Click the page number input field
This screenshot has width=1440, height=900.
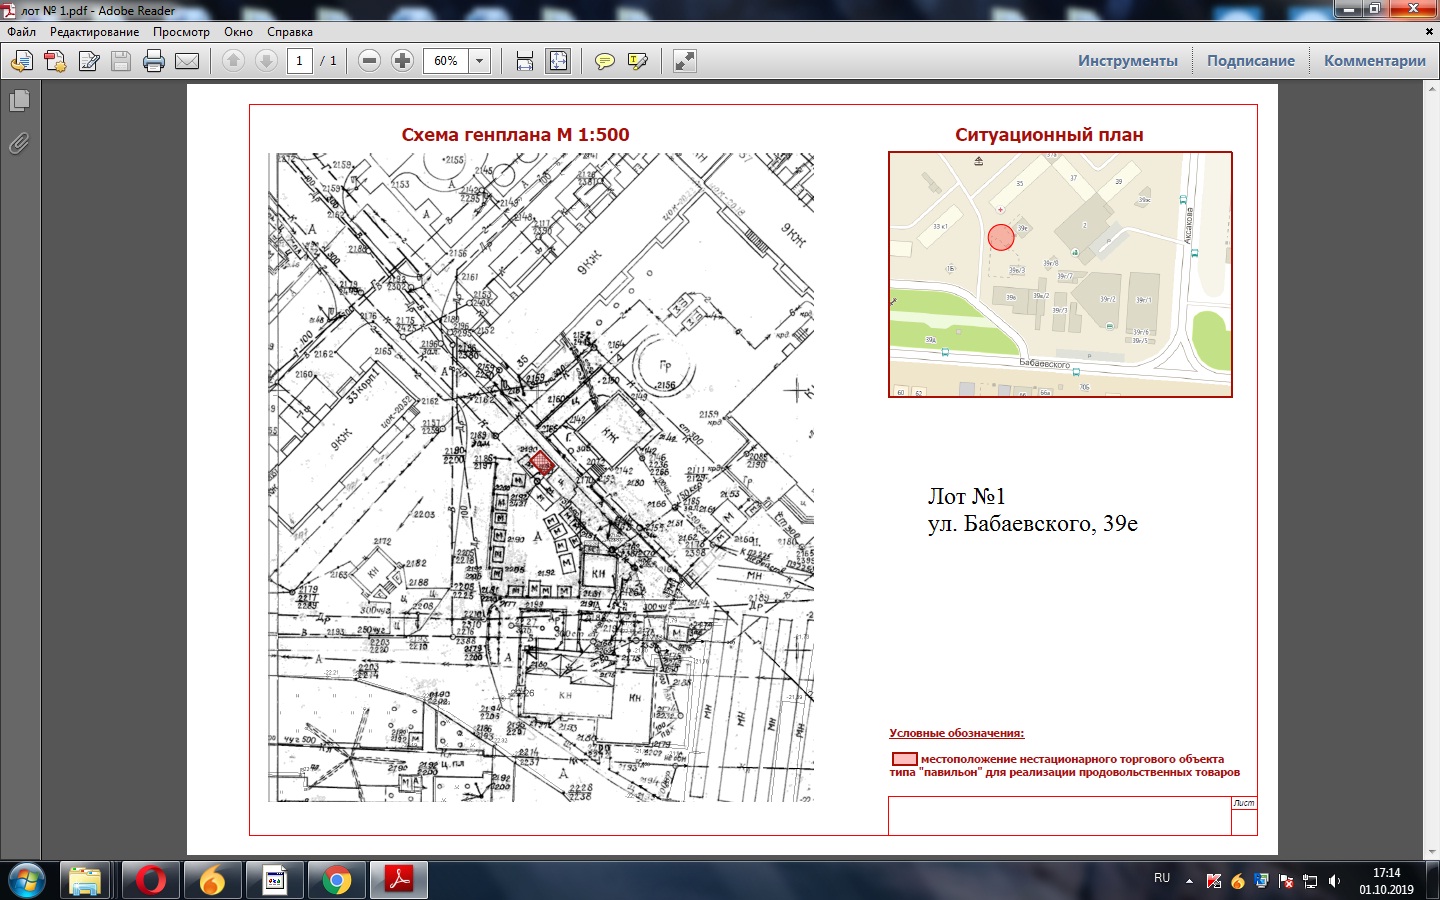click(x=299, y=61)
